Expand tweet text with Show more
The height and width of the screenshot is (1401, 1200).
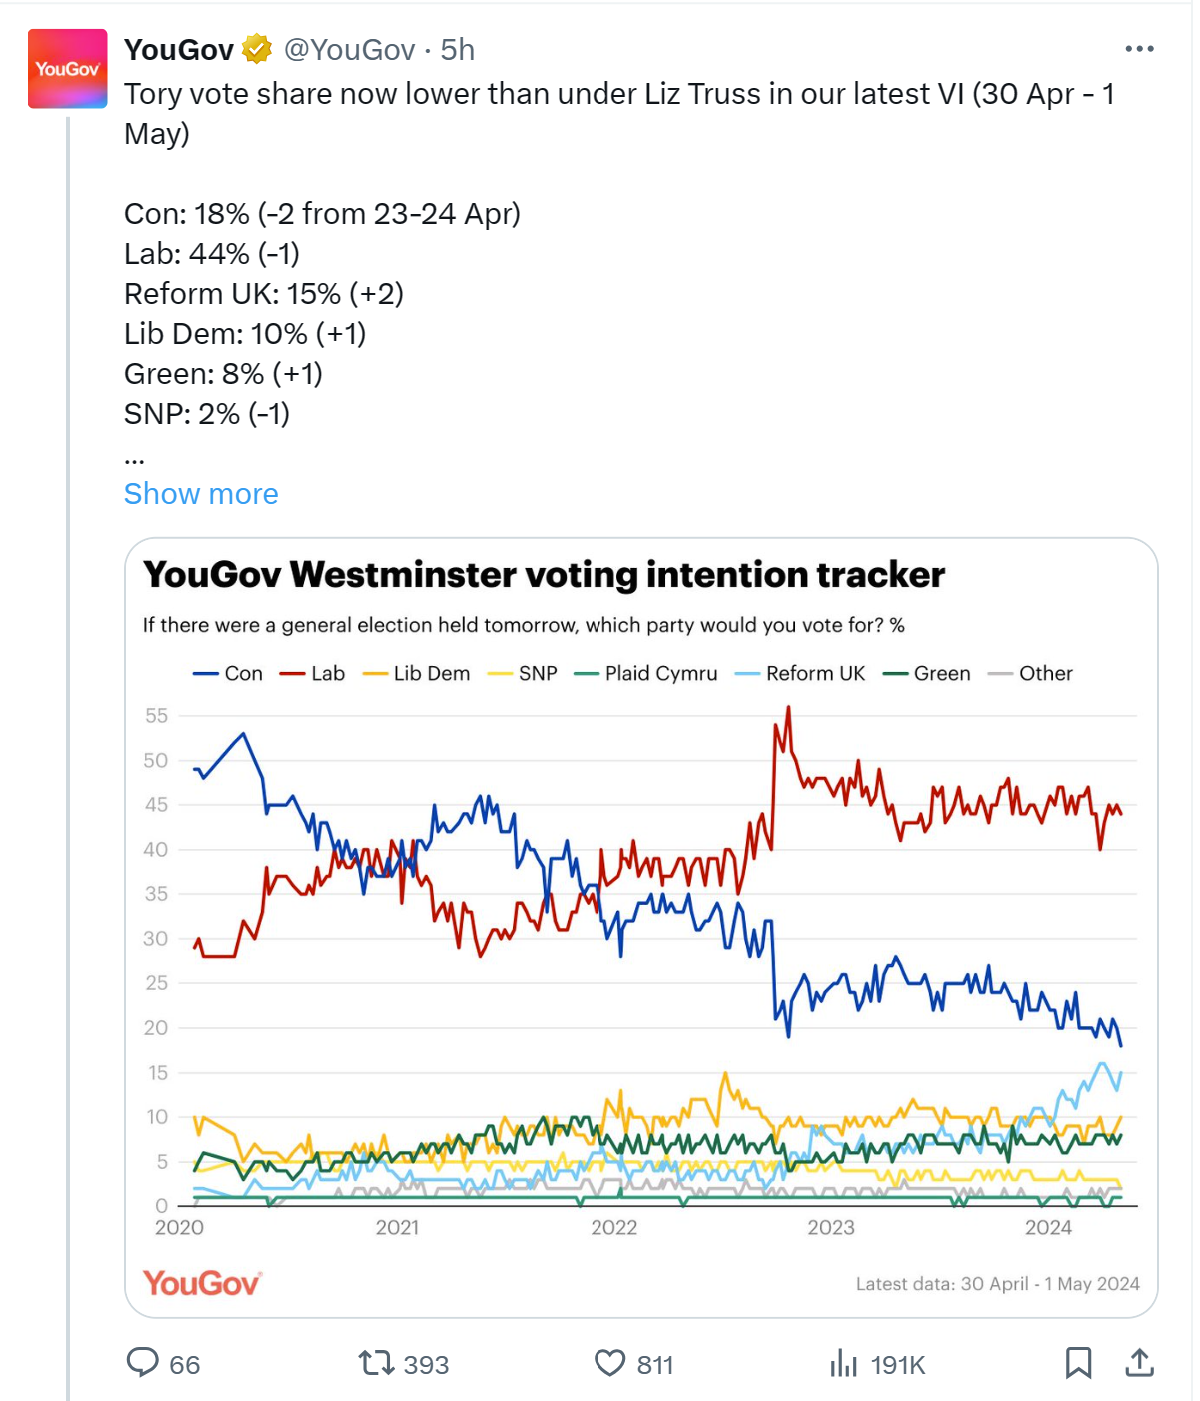pyautogui.click(x=201, y=494)
